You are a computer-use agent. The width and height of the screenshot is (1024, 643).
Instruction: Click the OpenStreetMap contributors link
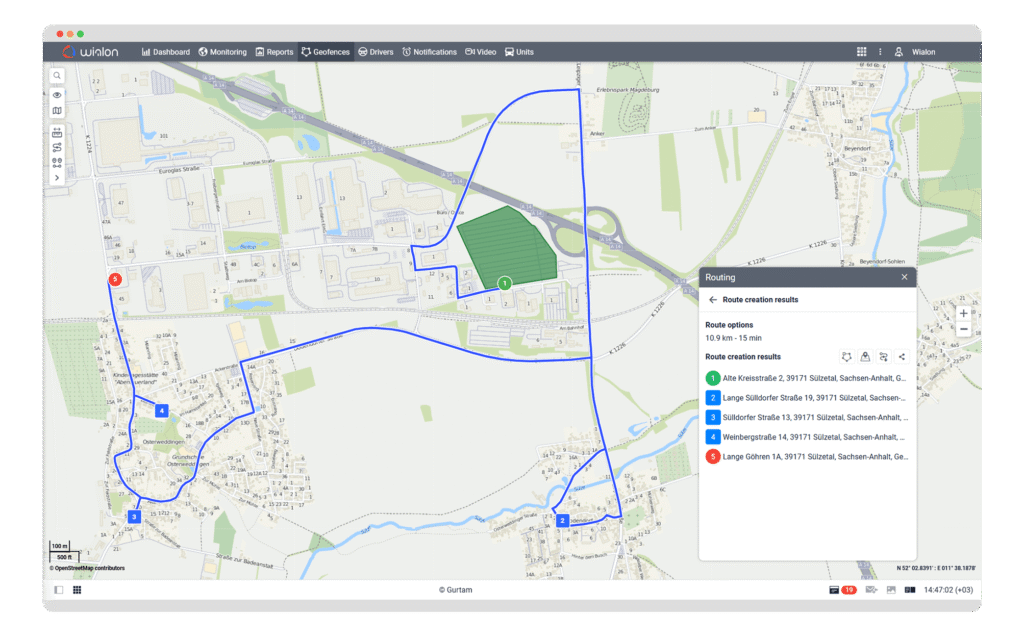(90, 568)
